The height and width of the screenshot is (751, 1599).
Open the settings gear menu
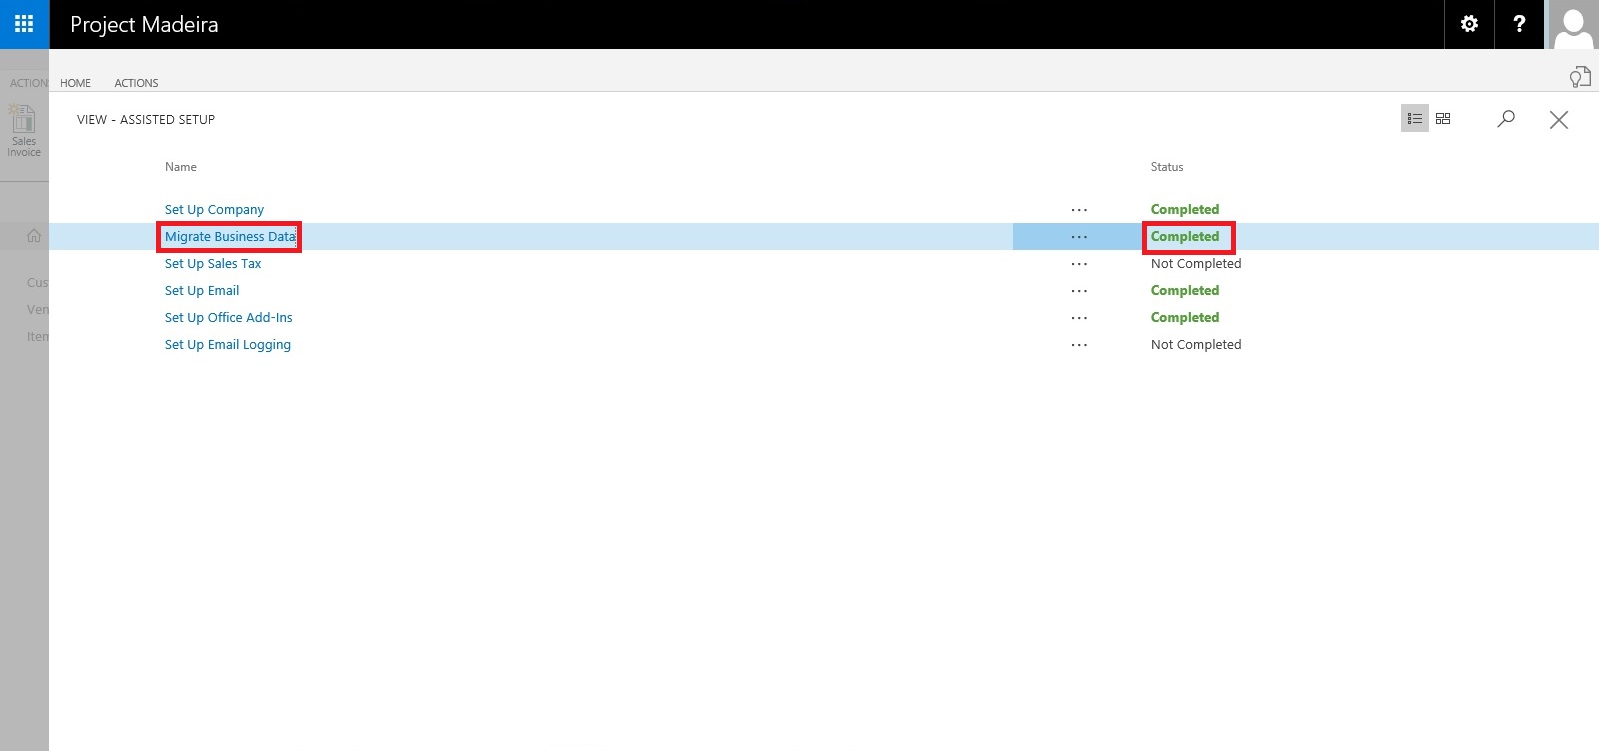click(1469, 24)
